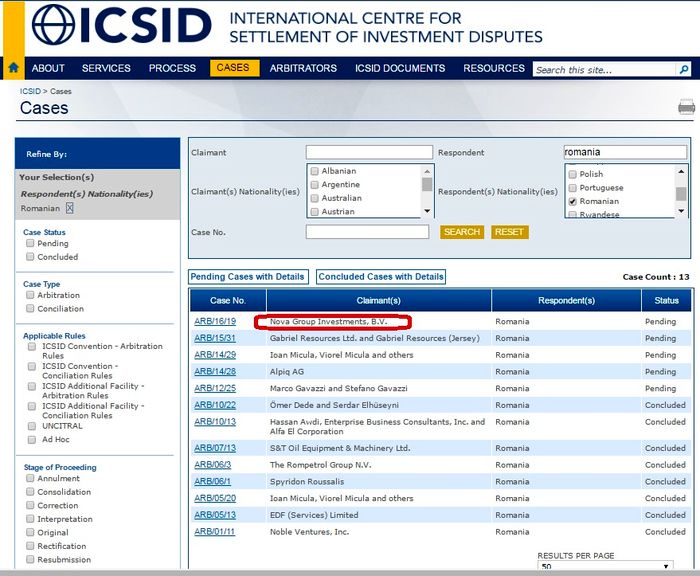Click the home icon in navigation bar

[13, 68]
